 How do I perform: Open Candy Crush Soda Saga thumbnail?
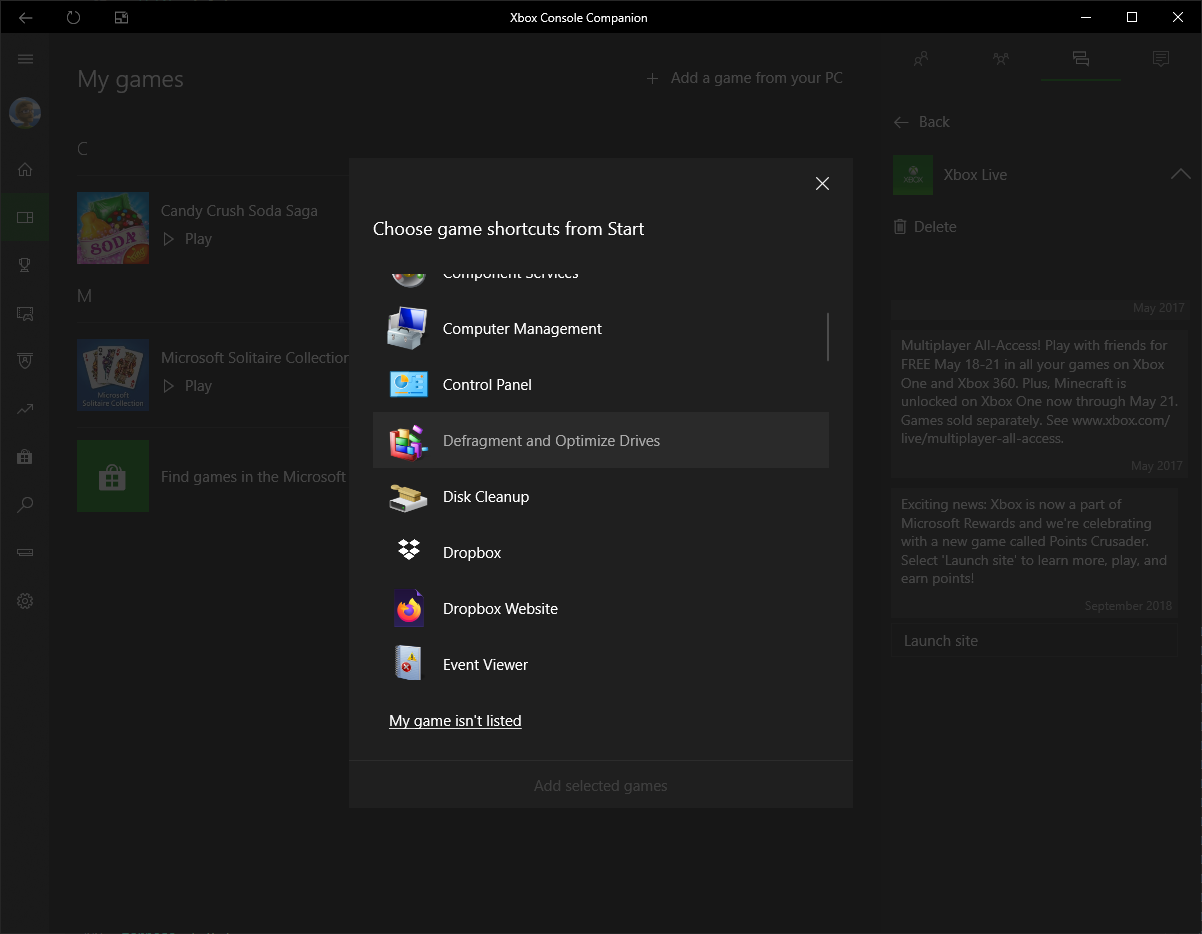pyautogui.click(x=113, y=228)
